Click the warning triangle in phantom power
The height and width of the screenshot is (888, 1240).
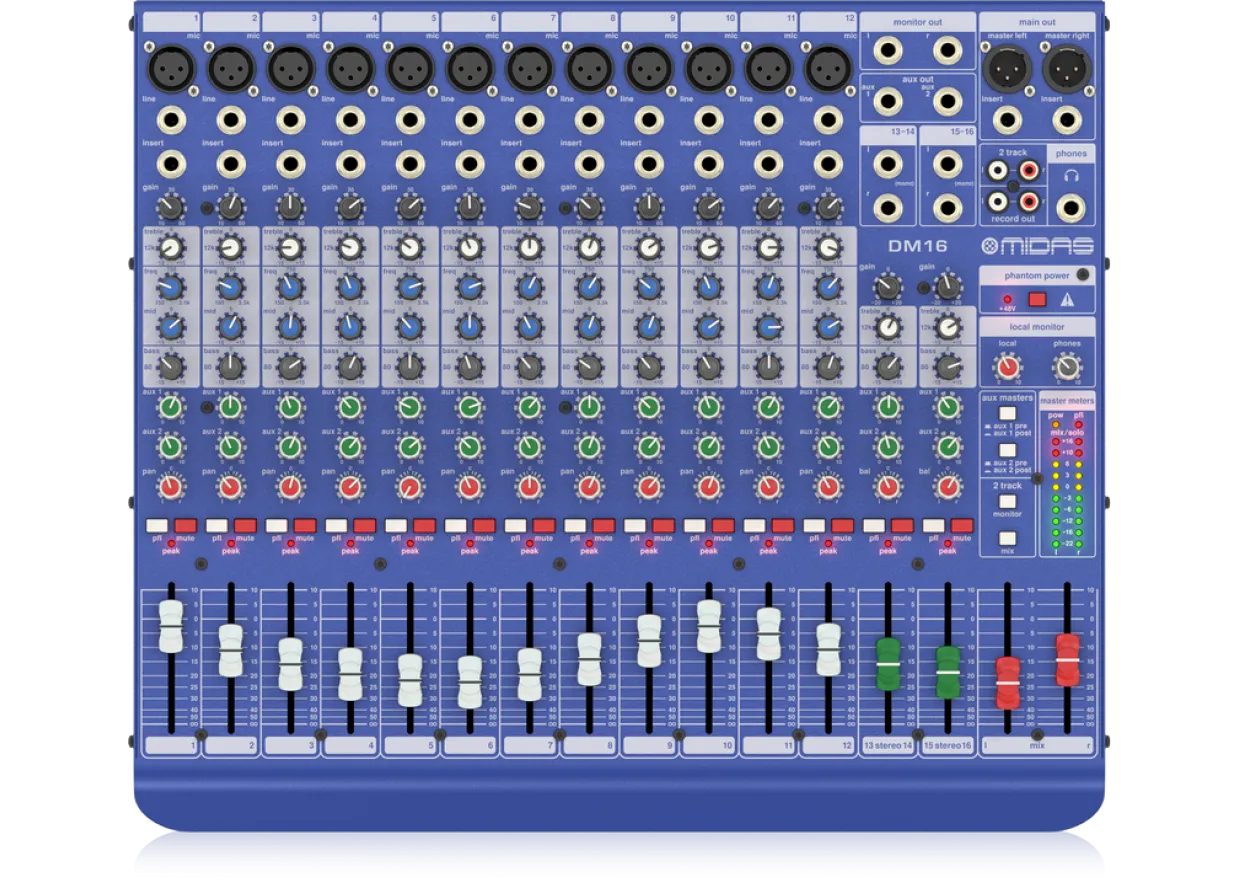(x=1067, y=298)
